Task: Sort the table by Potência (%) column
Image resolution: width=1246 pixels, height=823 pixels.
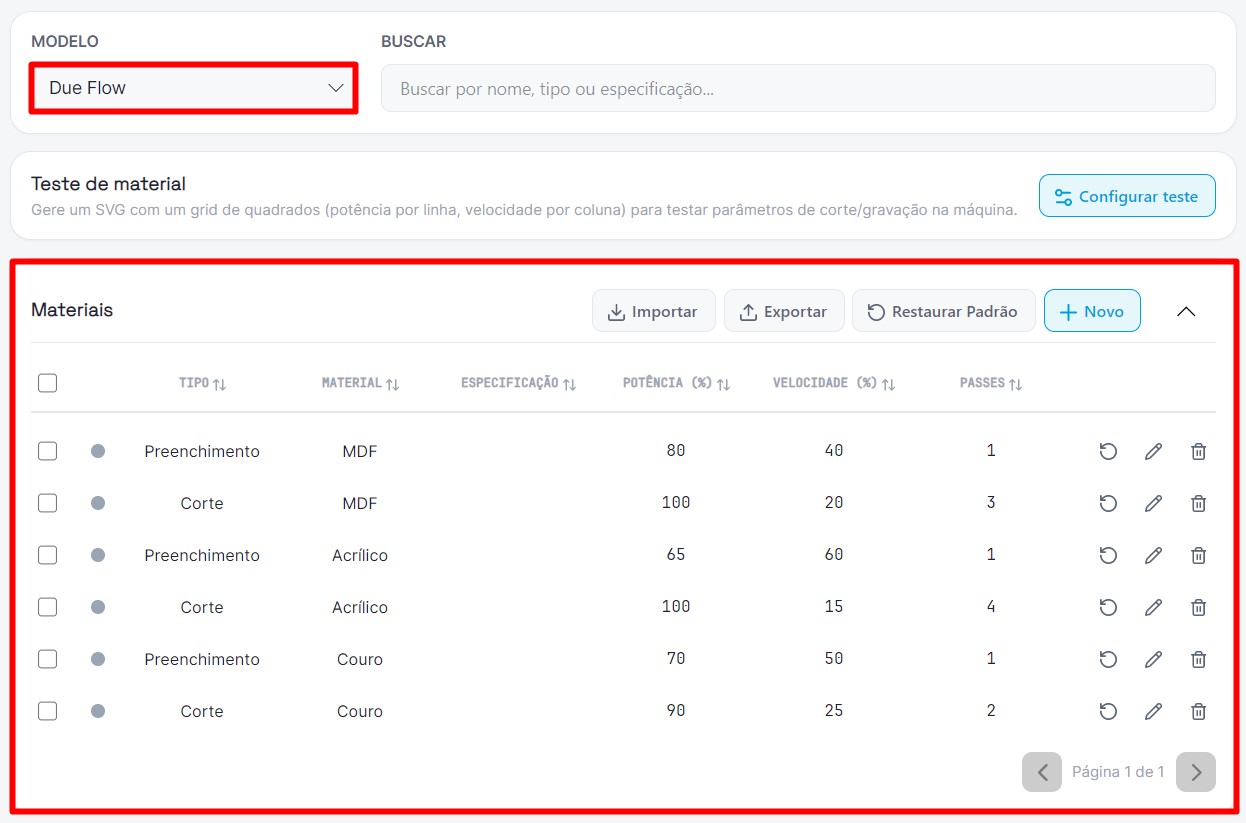Action: [x=677, y=383]
